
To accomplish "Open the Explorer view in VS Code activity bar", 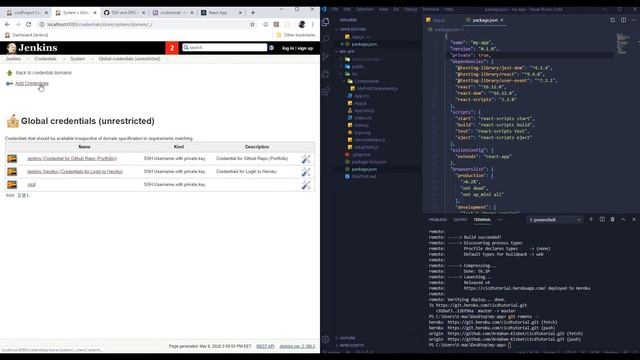I will pos(325,22).
